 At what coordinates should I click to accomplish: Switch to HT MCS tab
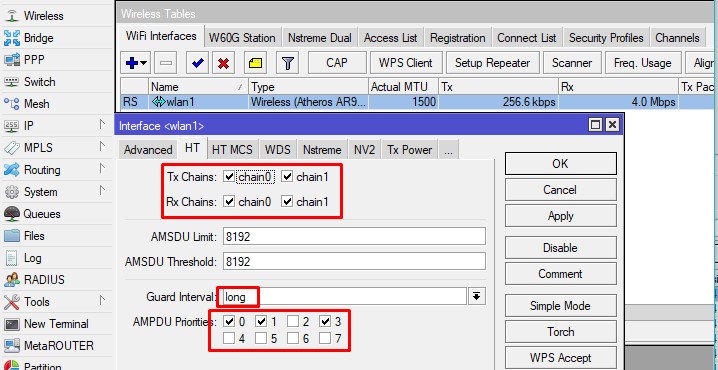tap(232, 150)
